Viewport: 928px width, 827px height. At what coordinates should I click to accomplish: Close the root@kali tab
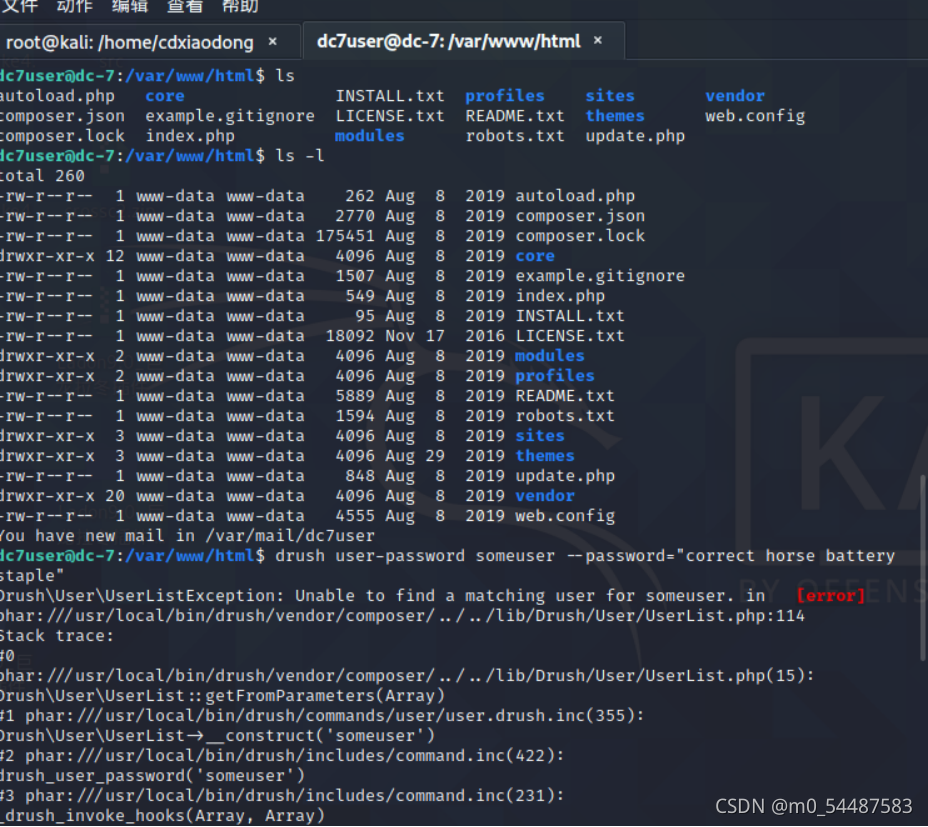[272, 41]
